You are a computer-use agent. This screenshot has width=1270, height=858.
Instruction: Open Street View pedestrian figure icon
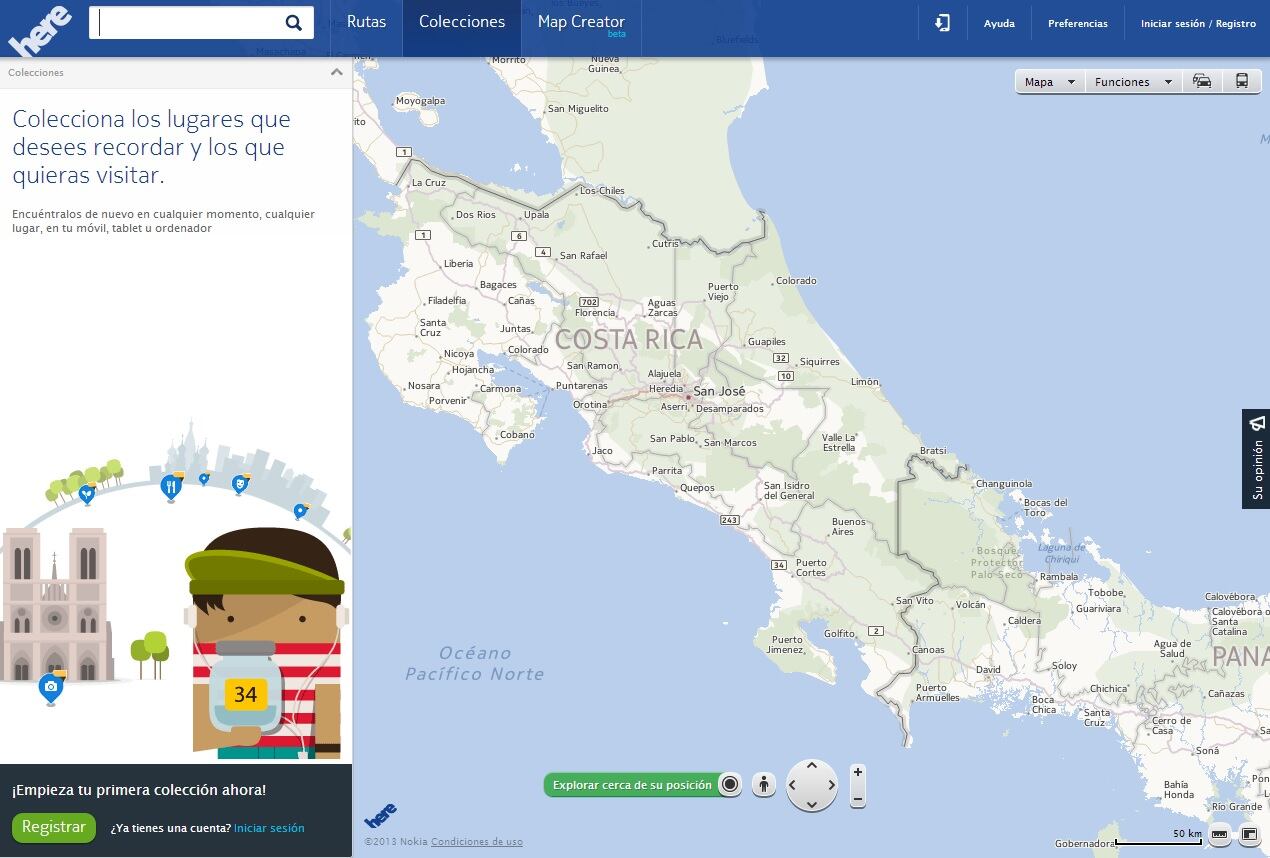coord(764,785)
